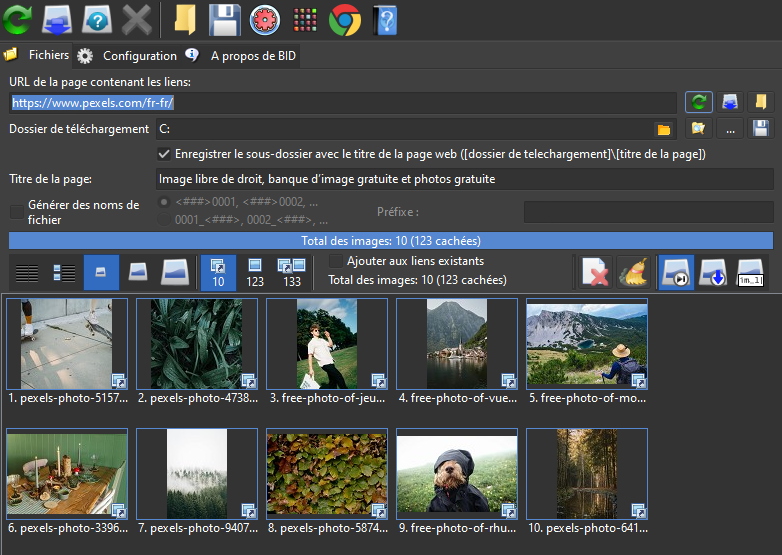This screenshot has height=555, width=782.
Task: Show the 123 hidden images filter
Action: [x=255, y=273]
